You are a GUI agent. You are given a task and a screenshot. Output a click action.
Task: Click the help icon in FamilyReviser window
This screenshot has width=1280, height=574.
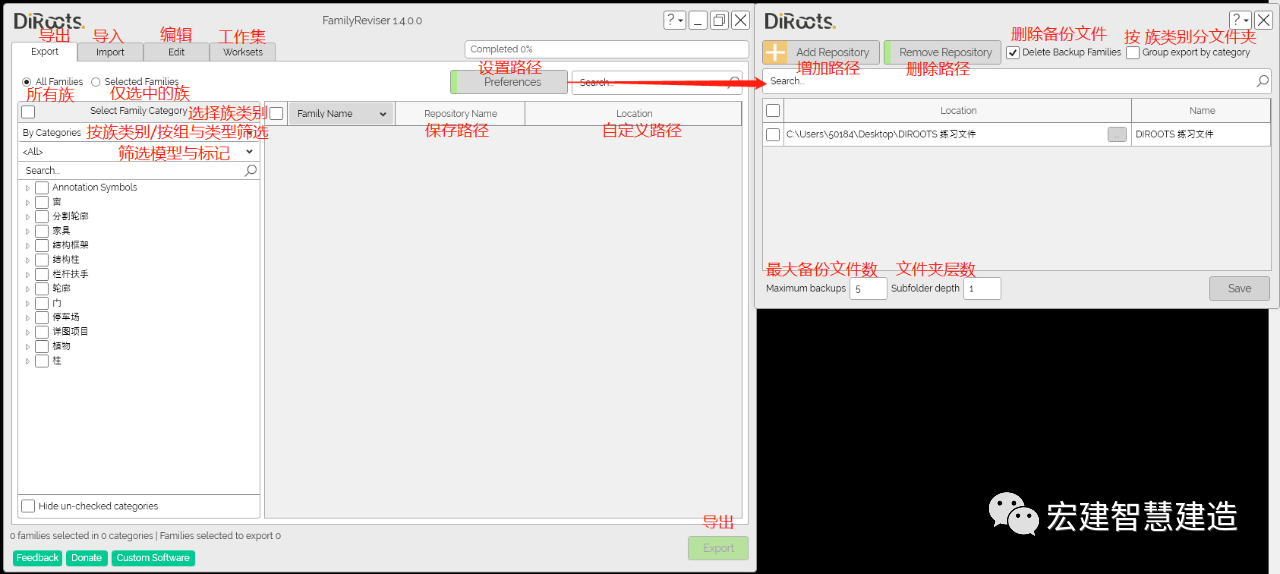[x=673, y=20]
